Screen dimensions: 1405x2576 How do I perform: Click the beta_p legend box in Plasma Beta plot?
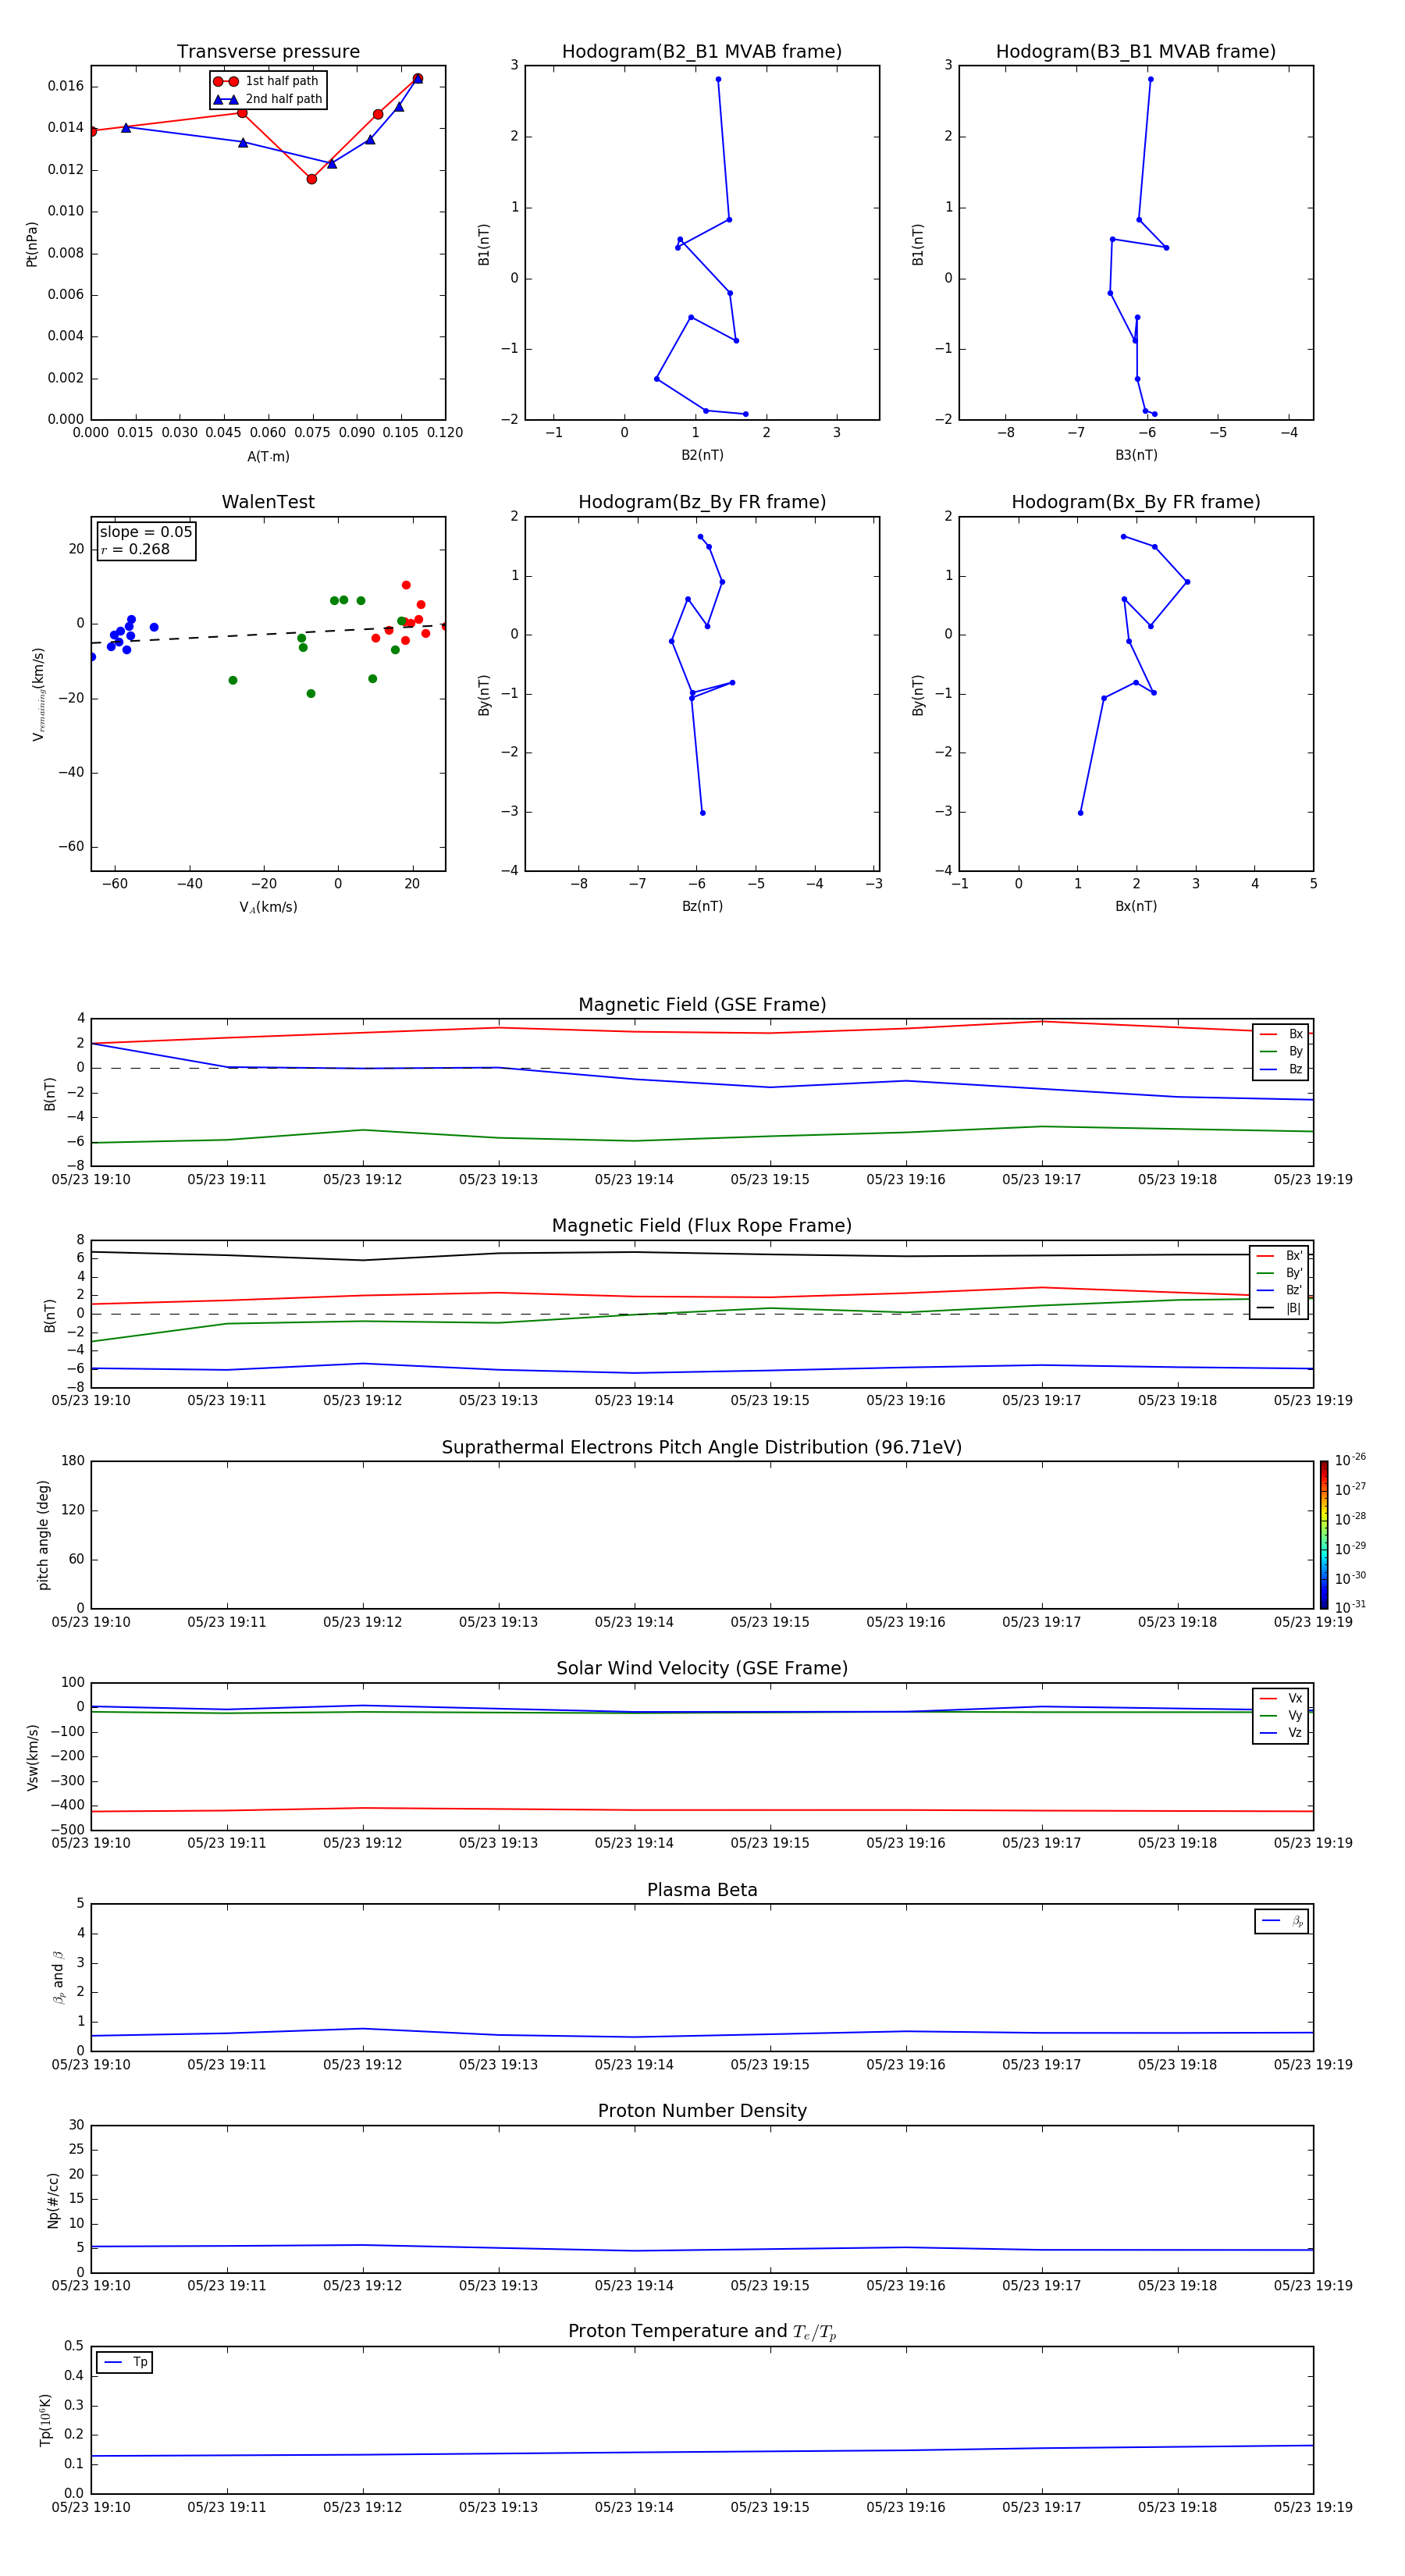pyautogui.click(x=1281, y=1921)
